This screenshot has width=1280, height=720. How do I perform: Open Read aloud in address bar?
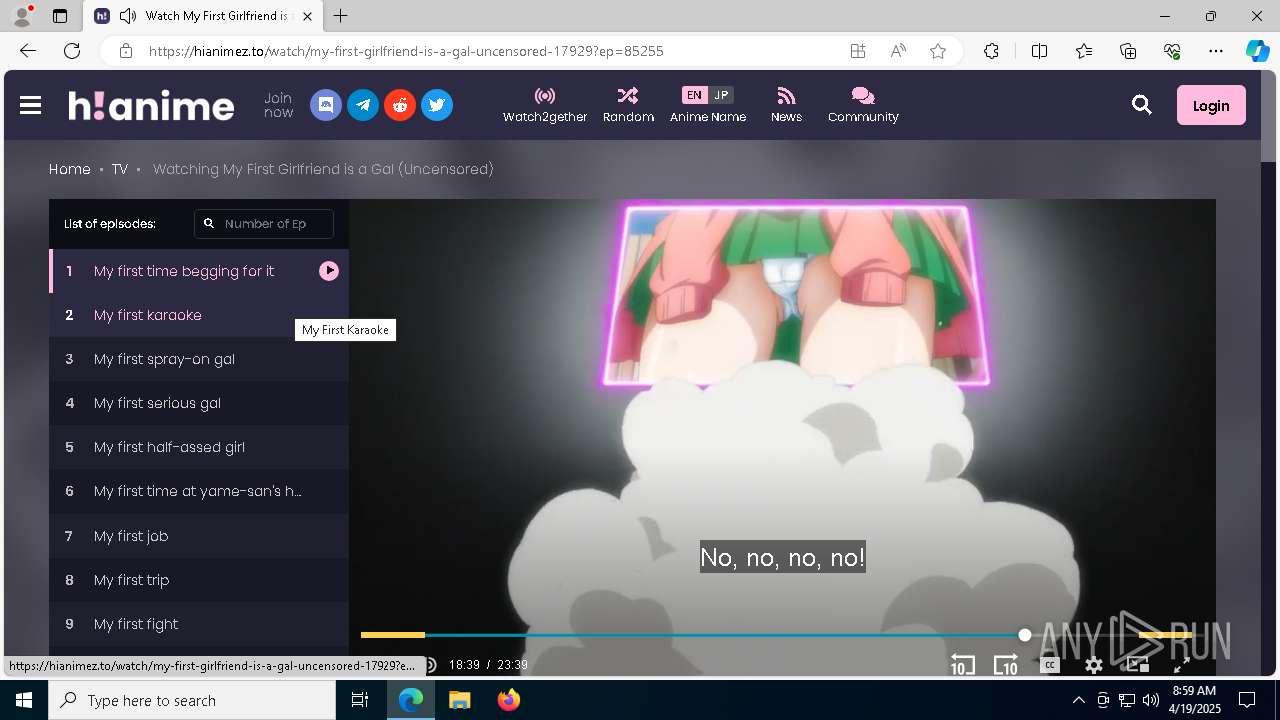898,51
